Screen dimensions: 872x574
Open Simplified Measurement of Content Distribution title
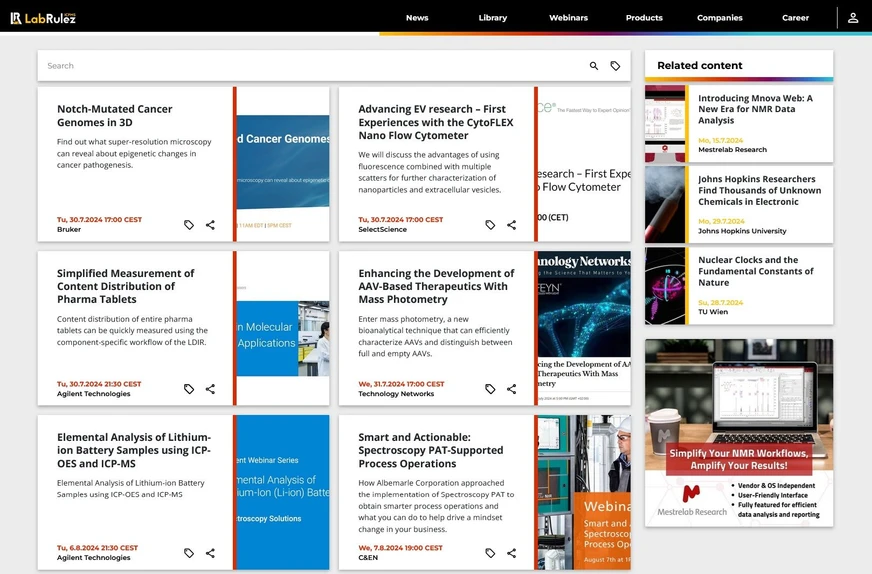pyautogui.click(x=125, y=286)
